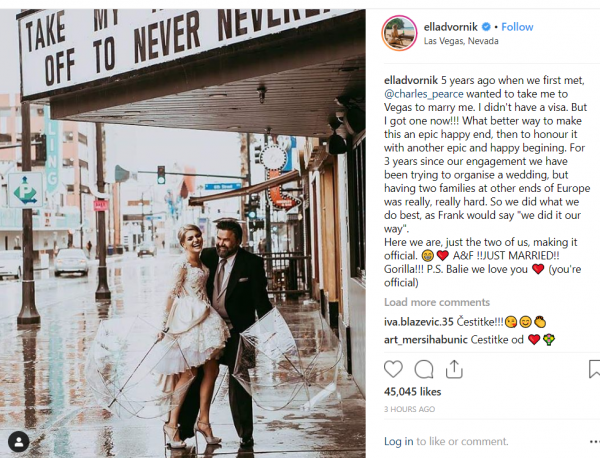Expand Load more comments
This screenshot has width=600, height=458.
coord(437,302)
